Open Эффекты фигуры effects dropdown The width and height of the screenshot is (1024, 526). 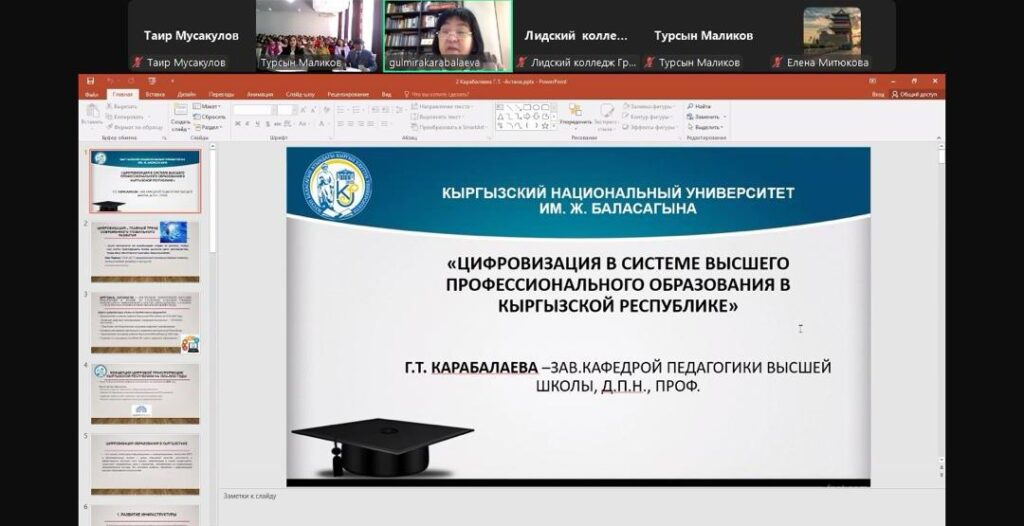650,127
